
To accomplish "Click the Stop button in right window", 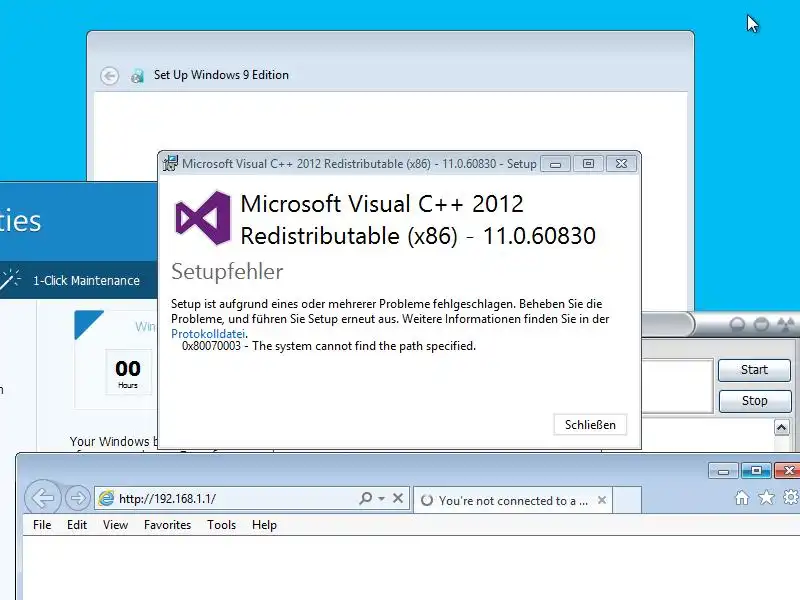I will (x=755, y=401).
